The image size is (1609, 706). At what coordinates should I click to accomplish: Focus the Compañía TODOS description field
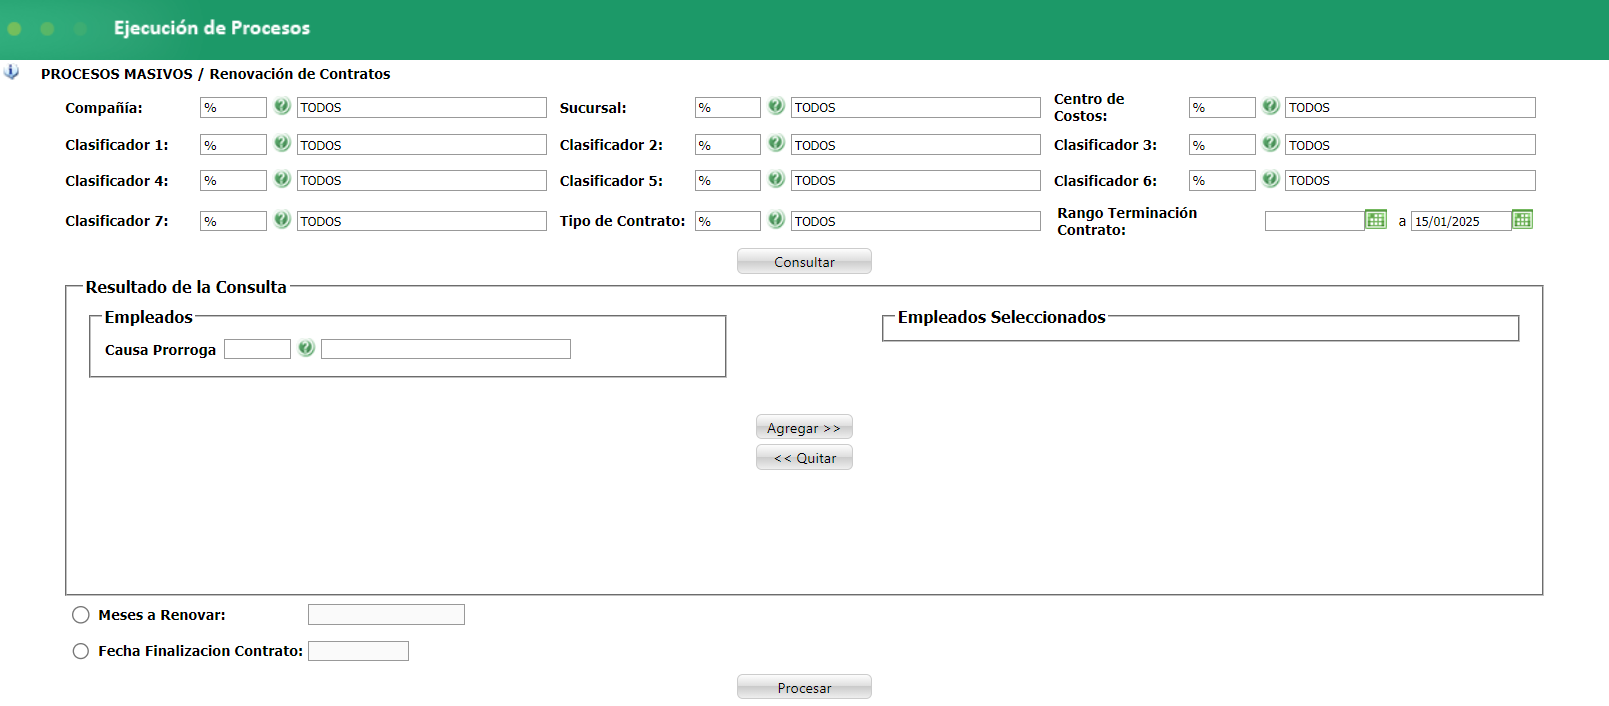422,107
